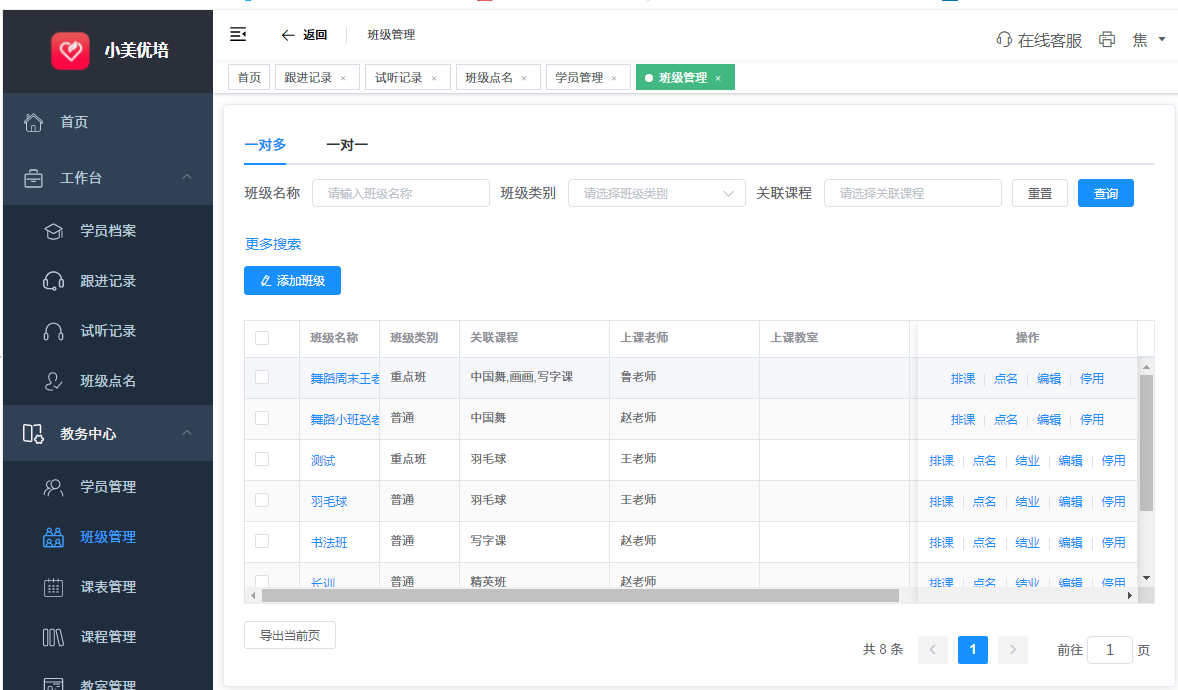Viewport: 1178px width, 690px height.
Task: Toggle the select-all checkbox in table header
Action: click(x=262, y=338)
